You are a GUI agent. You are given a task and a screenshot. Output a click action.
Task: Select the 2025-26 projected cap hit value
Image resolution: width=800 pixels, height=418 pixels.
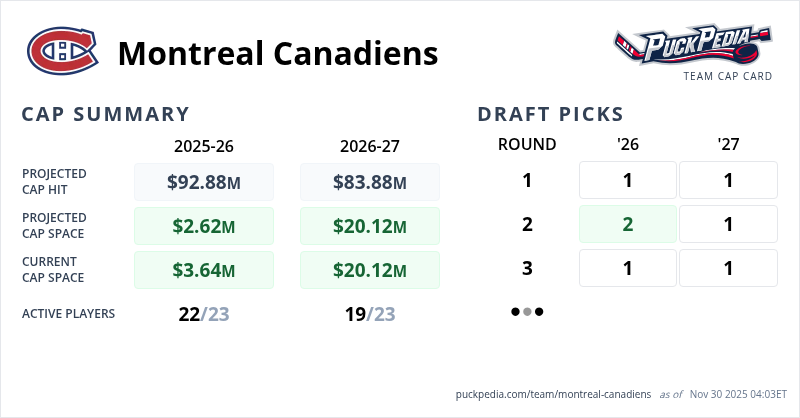pyautogui.click(x=204, y=182)
